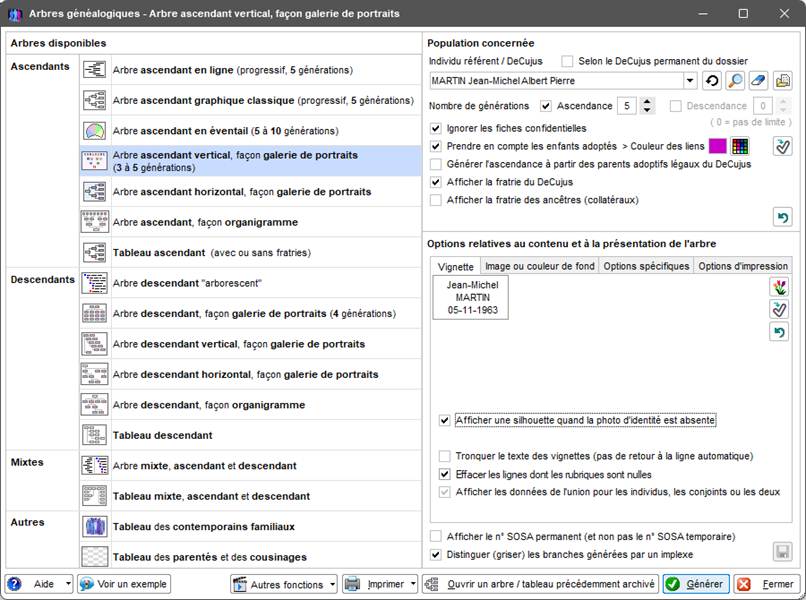Click the undo arrow icon in Population concernée section
The width and height of the screenshot is (806, 600).
click(782, 217)
